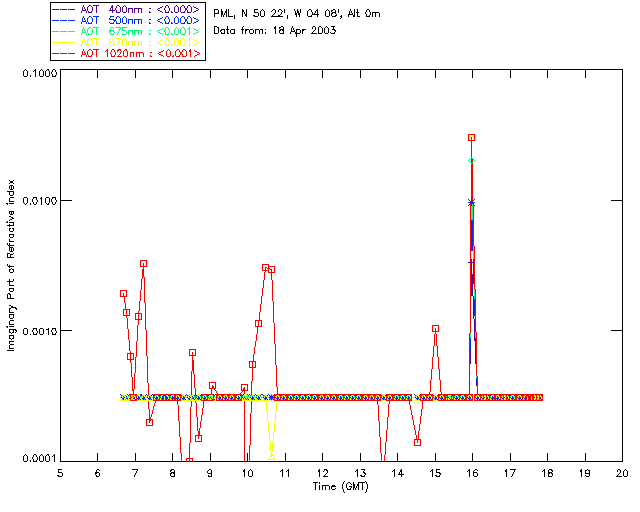
Task: Click the 0.0001 y-axis tick label
Action: click(x=40, y=458)
